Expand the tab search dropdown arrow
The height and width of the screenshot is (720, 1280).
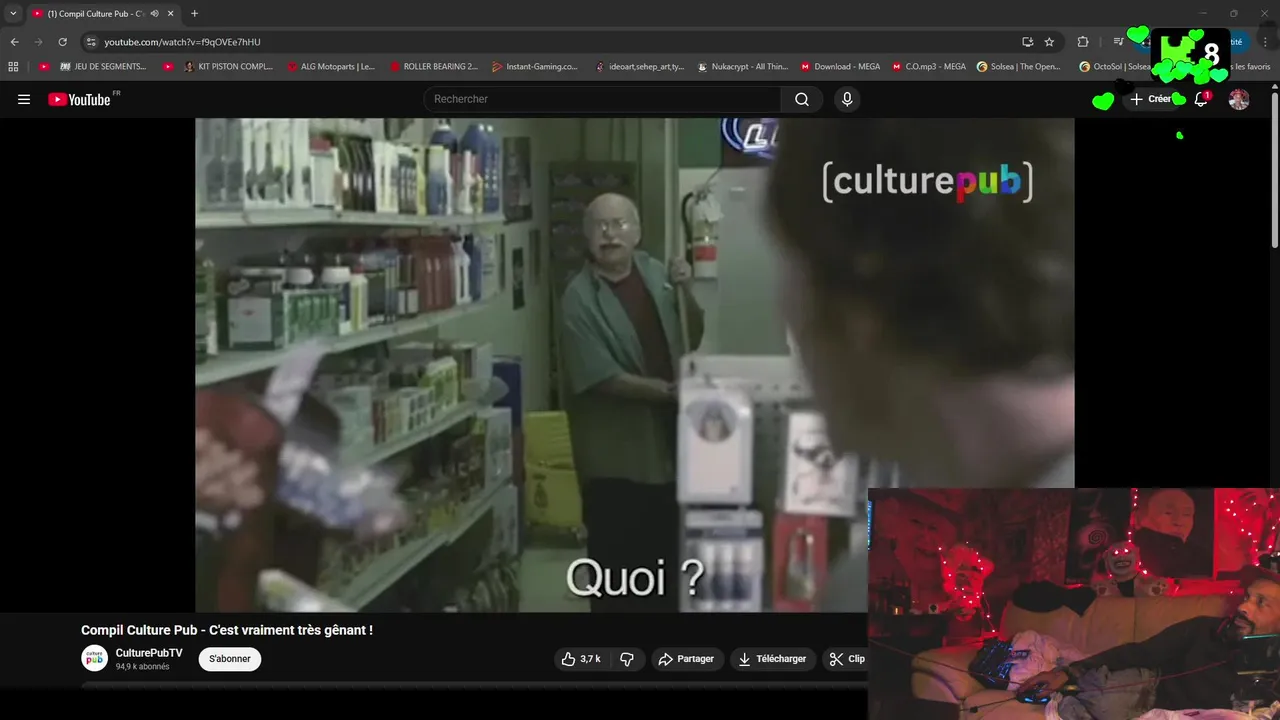click(13, 14)
